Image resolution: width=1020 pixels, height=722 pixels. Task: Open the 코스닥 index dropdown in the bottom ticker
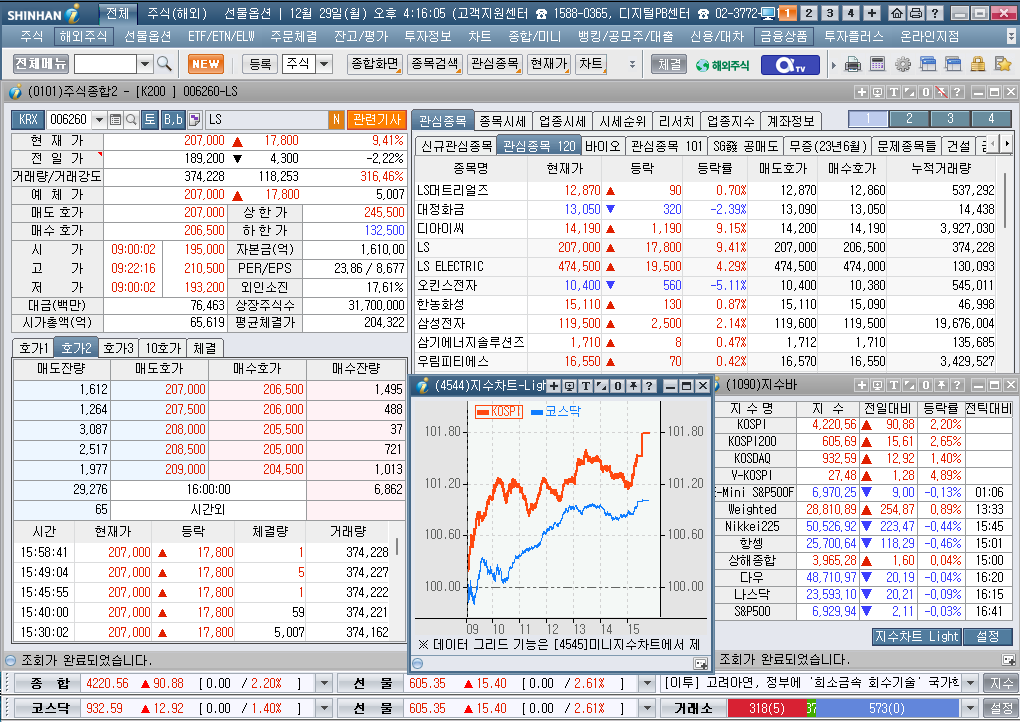(x=324, y=708)
